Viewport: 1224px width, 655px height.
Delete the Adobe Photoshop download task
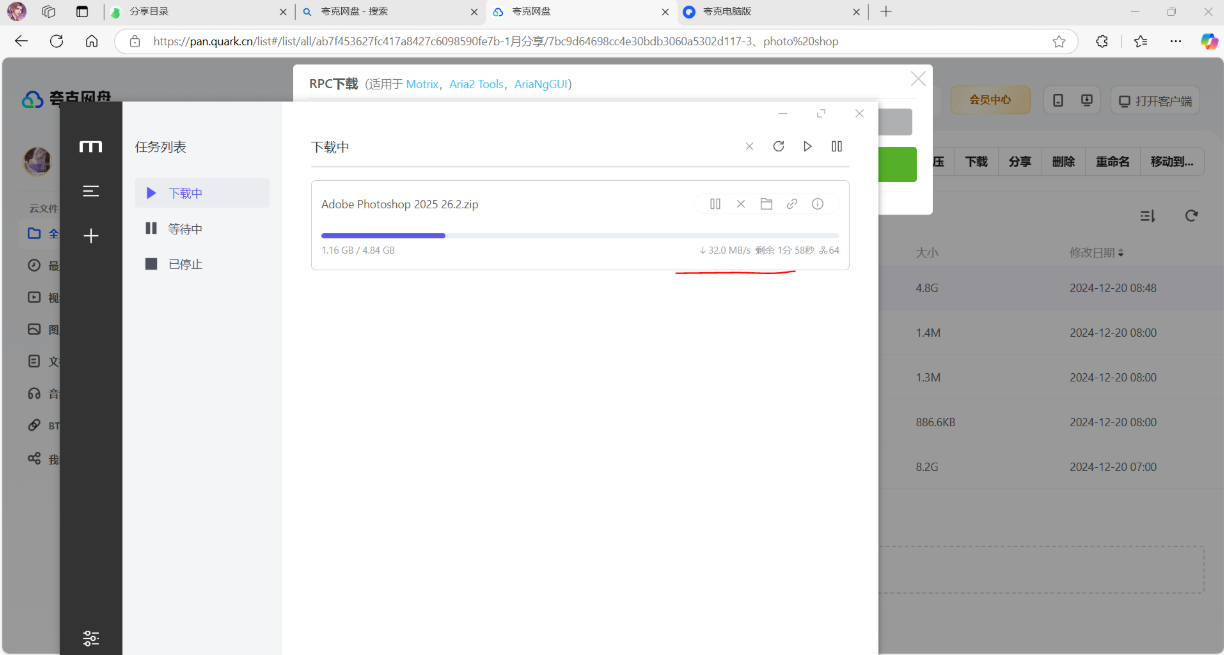click(741, 204)
